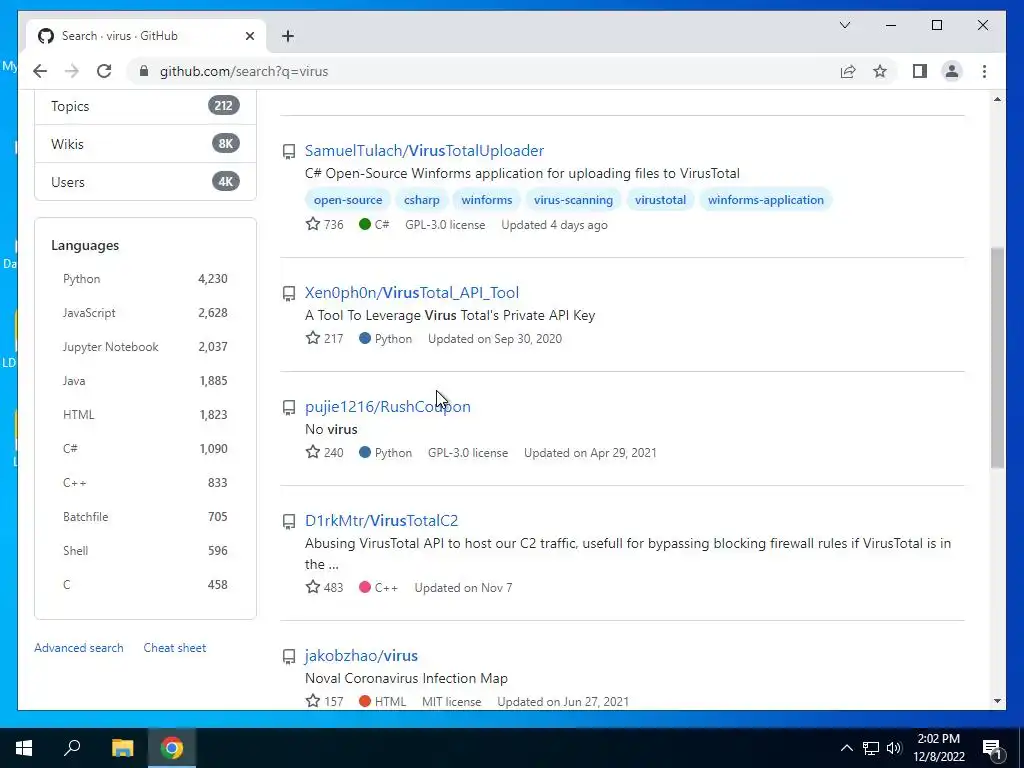Click the virus-scanning topic tag
This screenshot has width=1024, height=768.
coord(573,200)
